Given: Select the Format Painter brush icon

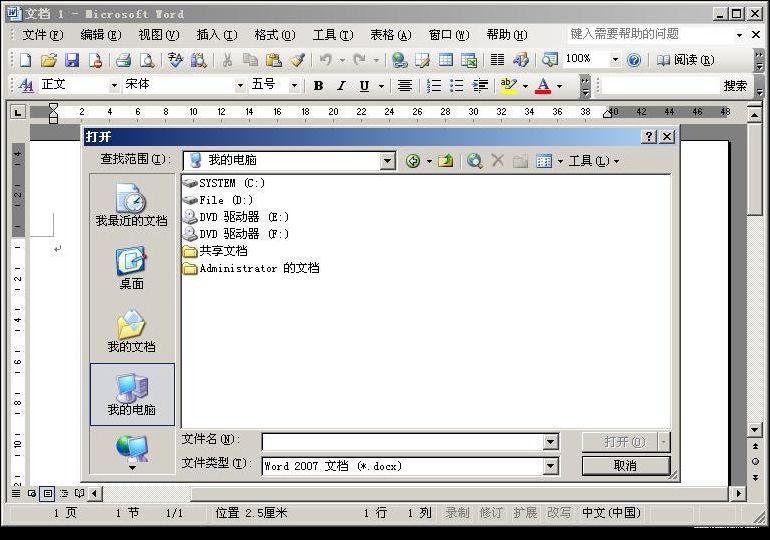Looking at the screenshot, I should coord(298,60).
